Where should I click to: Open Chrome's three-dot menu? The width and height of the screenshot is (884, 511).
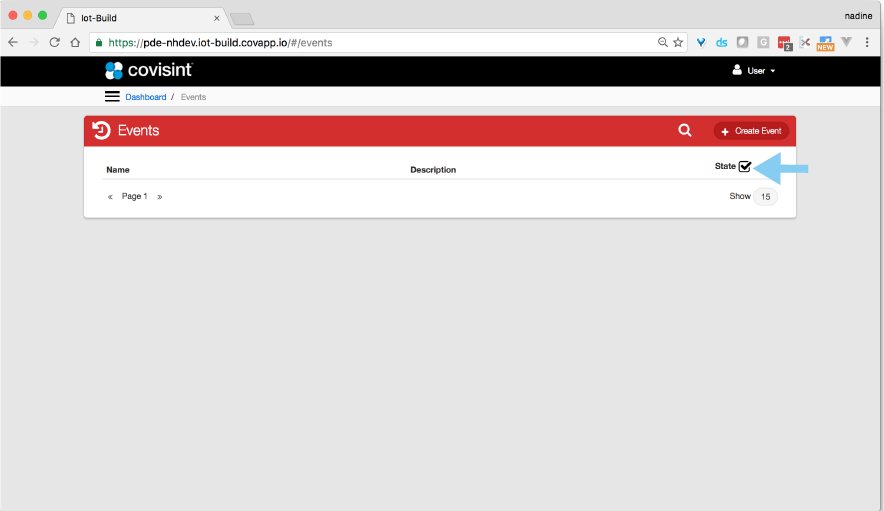click(x=866, y=43)
